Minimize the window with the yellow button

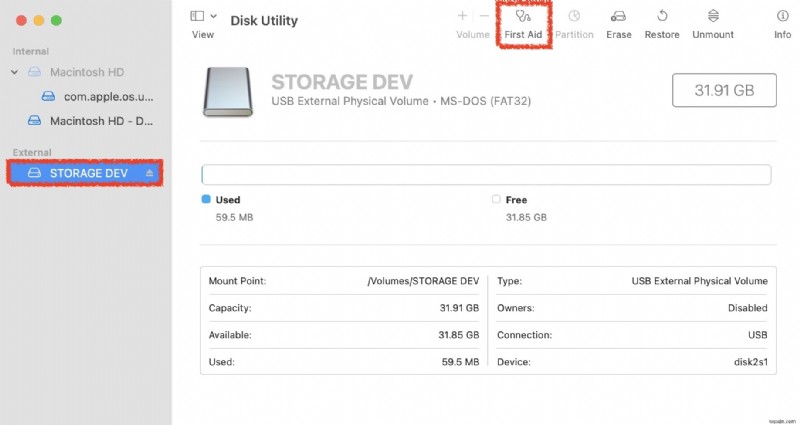pyautogui.click(x=39, y=20)
